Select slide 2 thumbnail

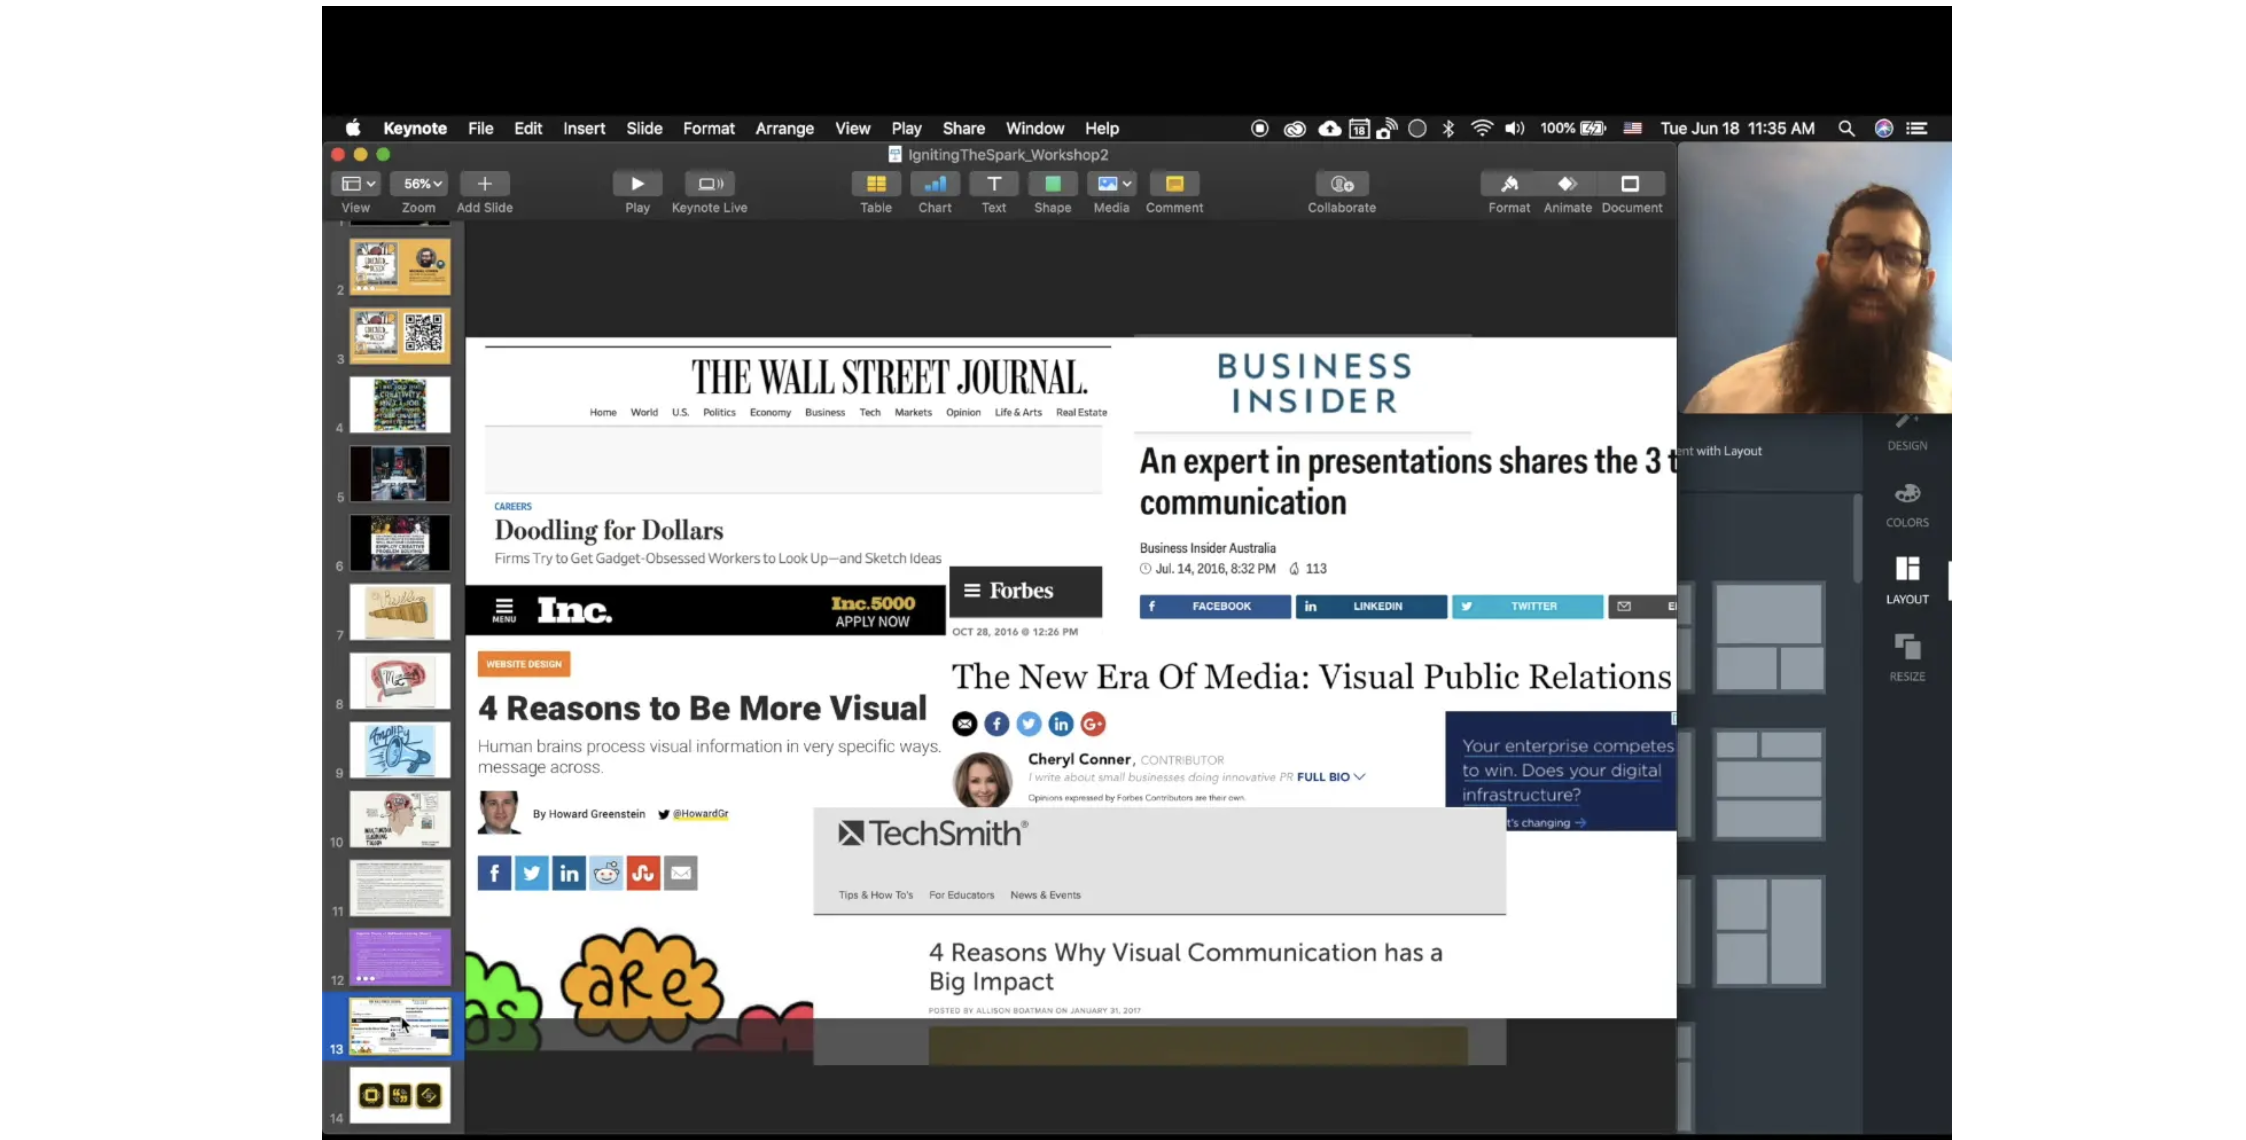coord(400,266)
